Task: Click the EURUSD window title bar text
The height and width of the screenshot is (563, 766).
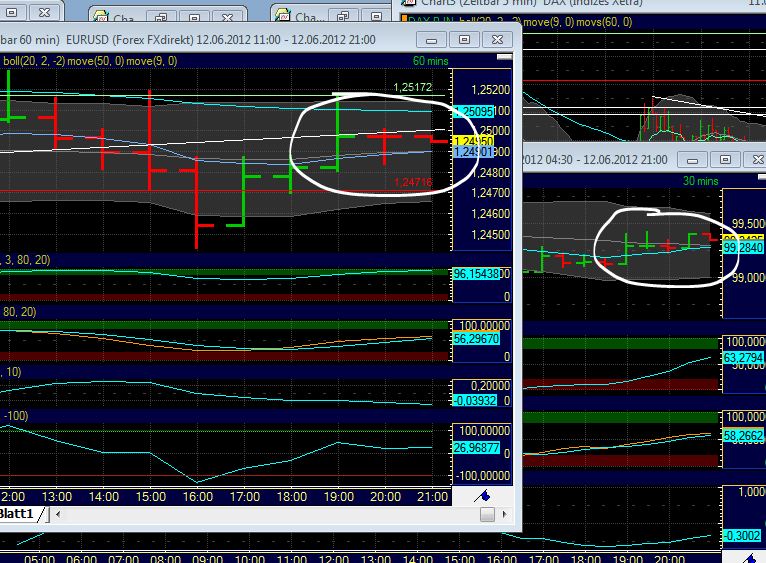Action: (188, 40)
